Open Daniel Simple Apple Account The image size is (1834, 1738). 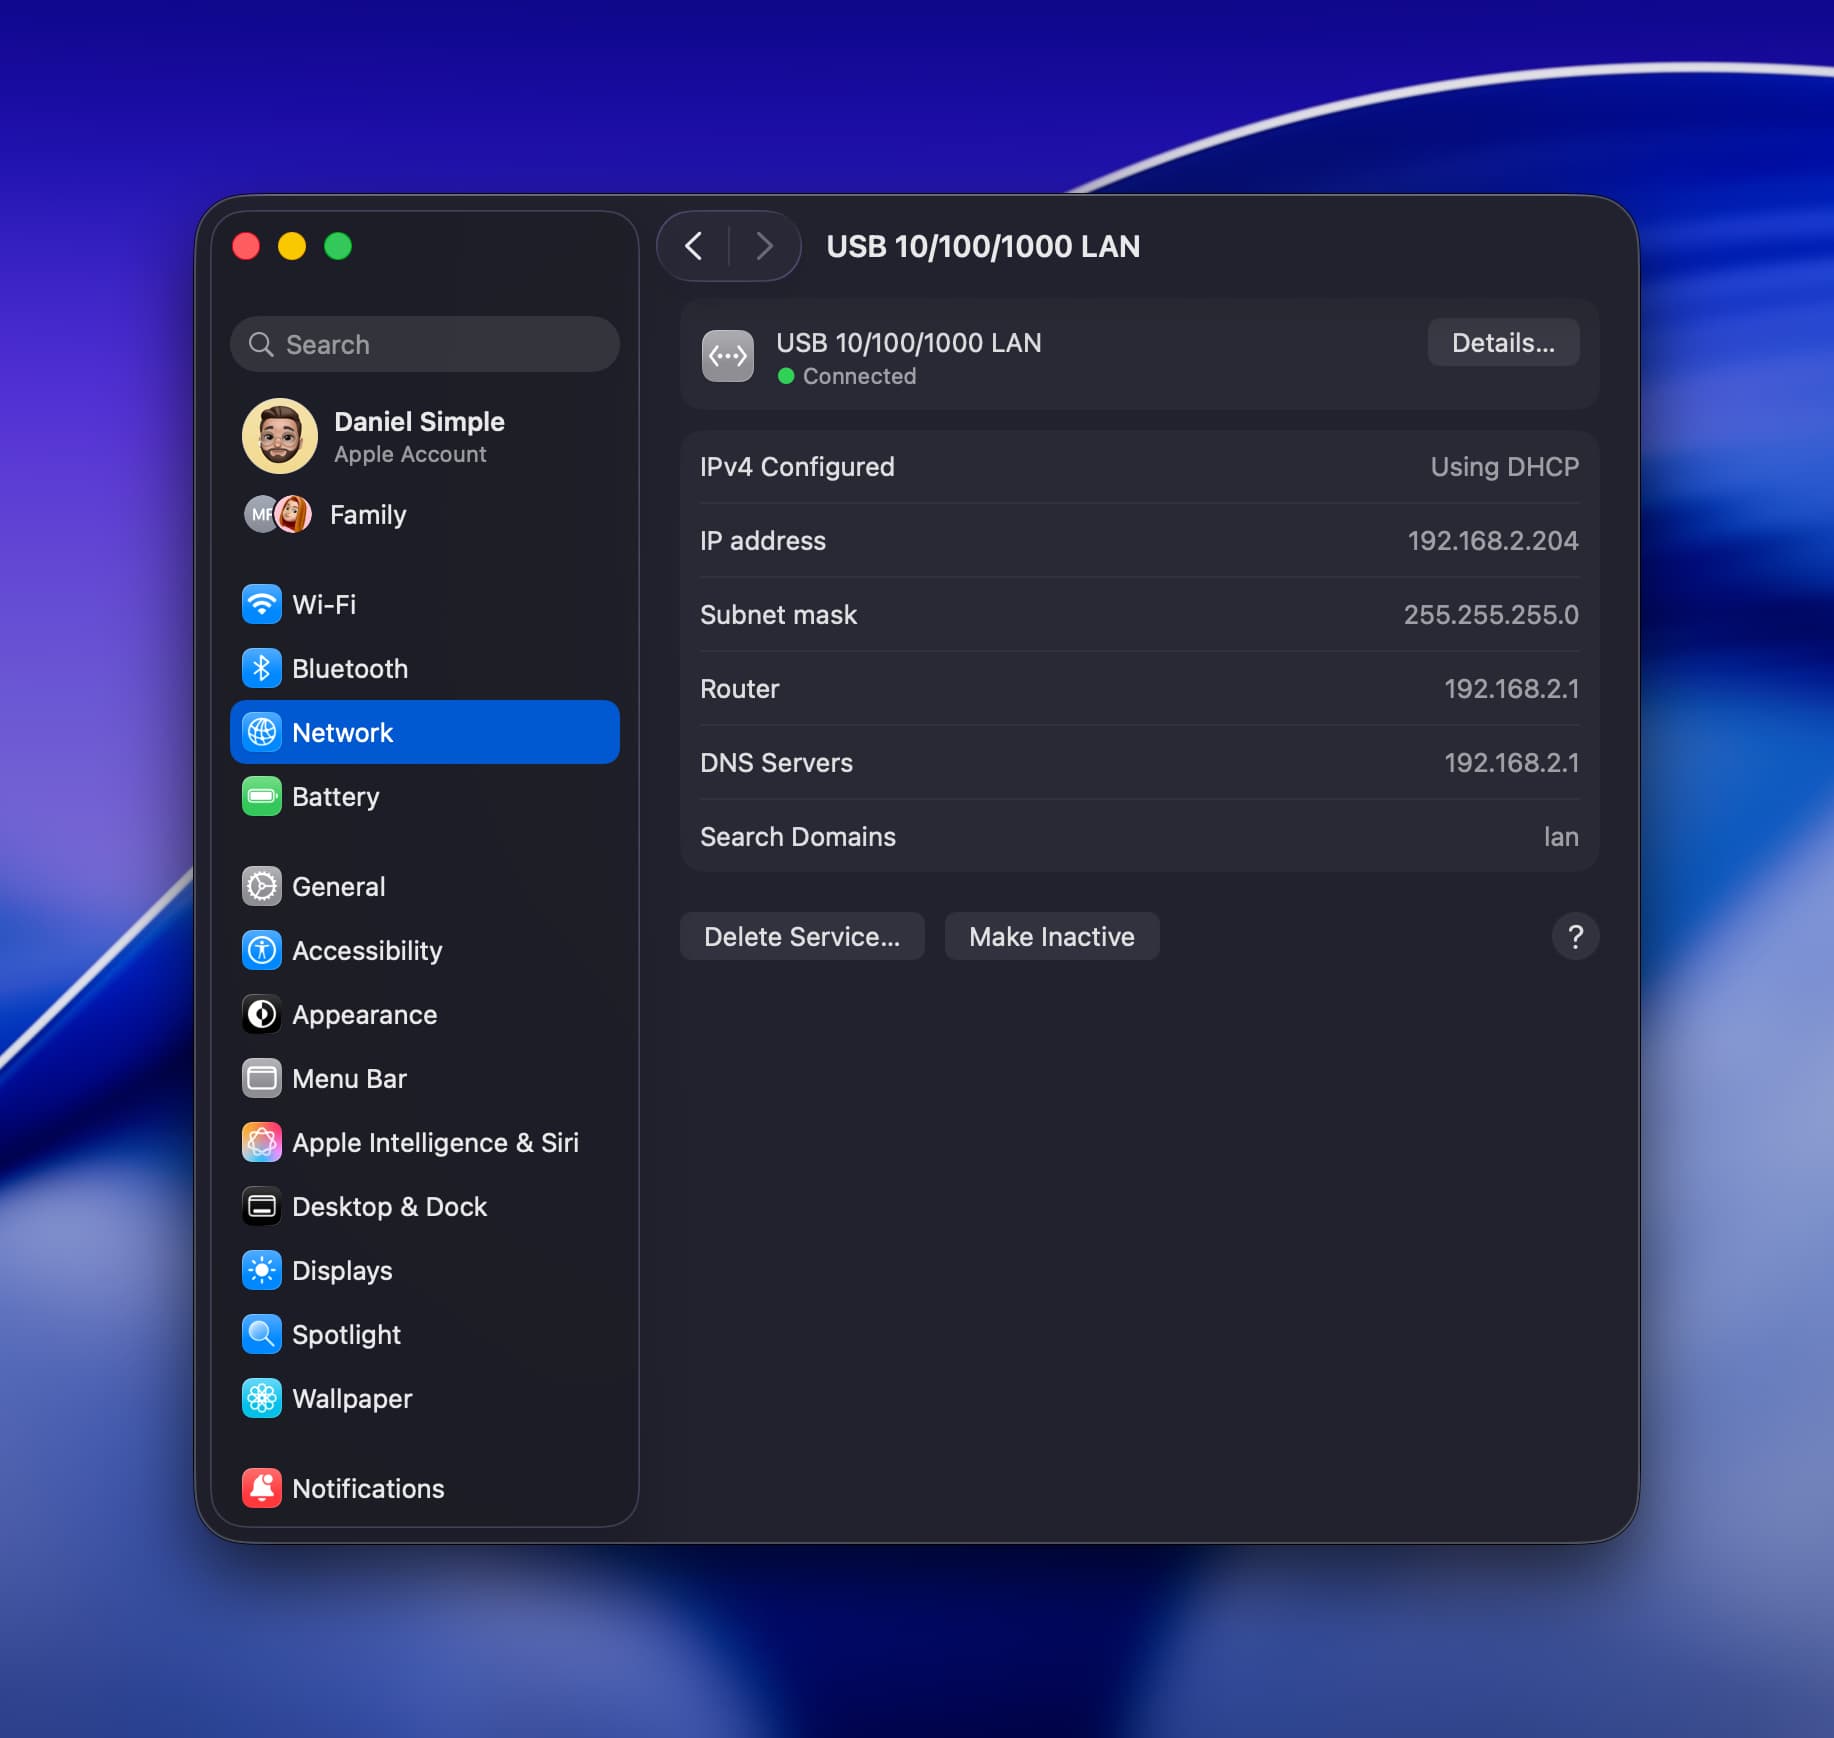418,436
